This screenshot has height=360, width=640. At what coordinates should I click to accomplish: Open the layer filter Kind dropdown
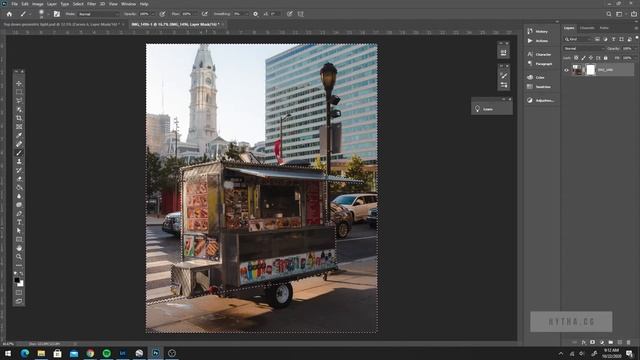pos(578,39)
